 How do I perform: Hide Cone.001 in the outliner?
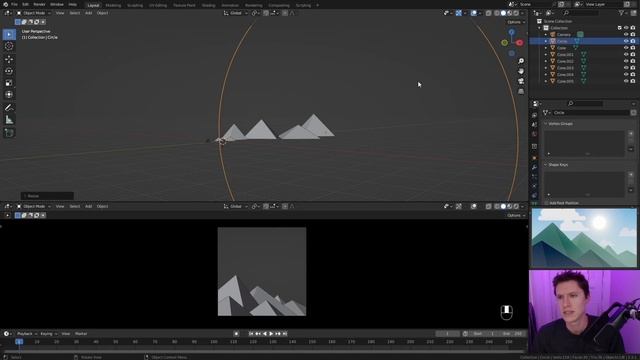pyautogui.click(x=626, y=54)
